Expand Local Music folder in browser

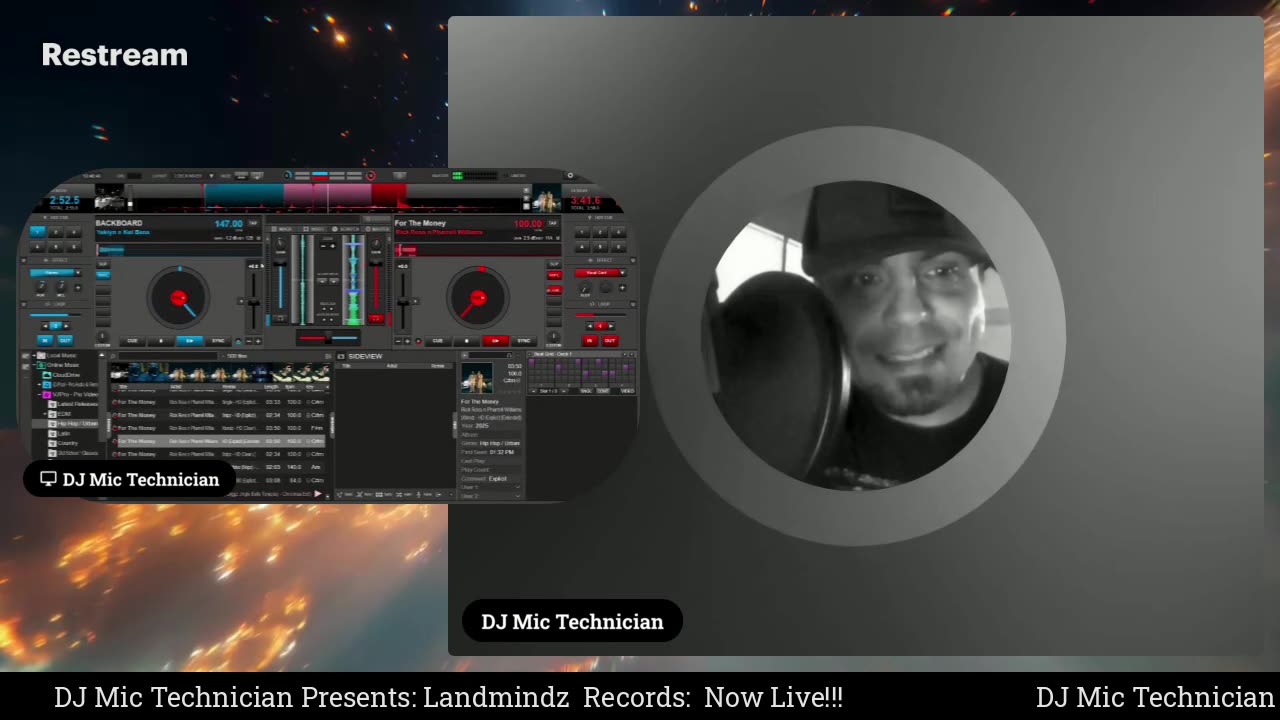[x=34, y=355]
